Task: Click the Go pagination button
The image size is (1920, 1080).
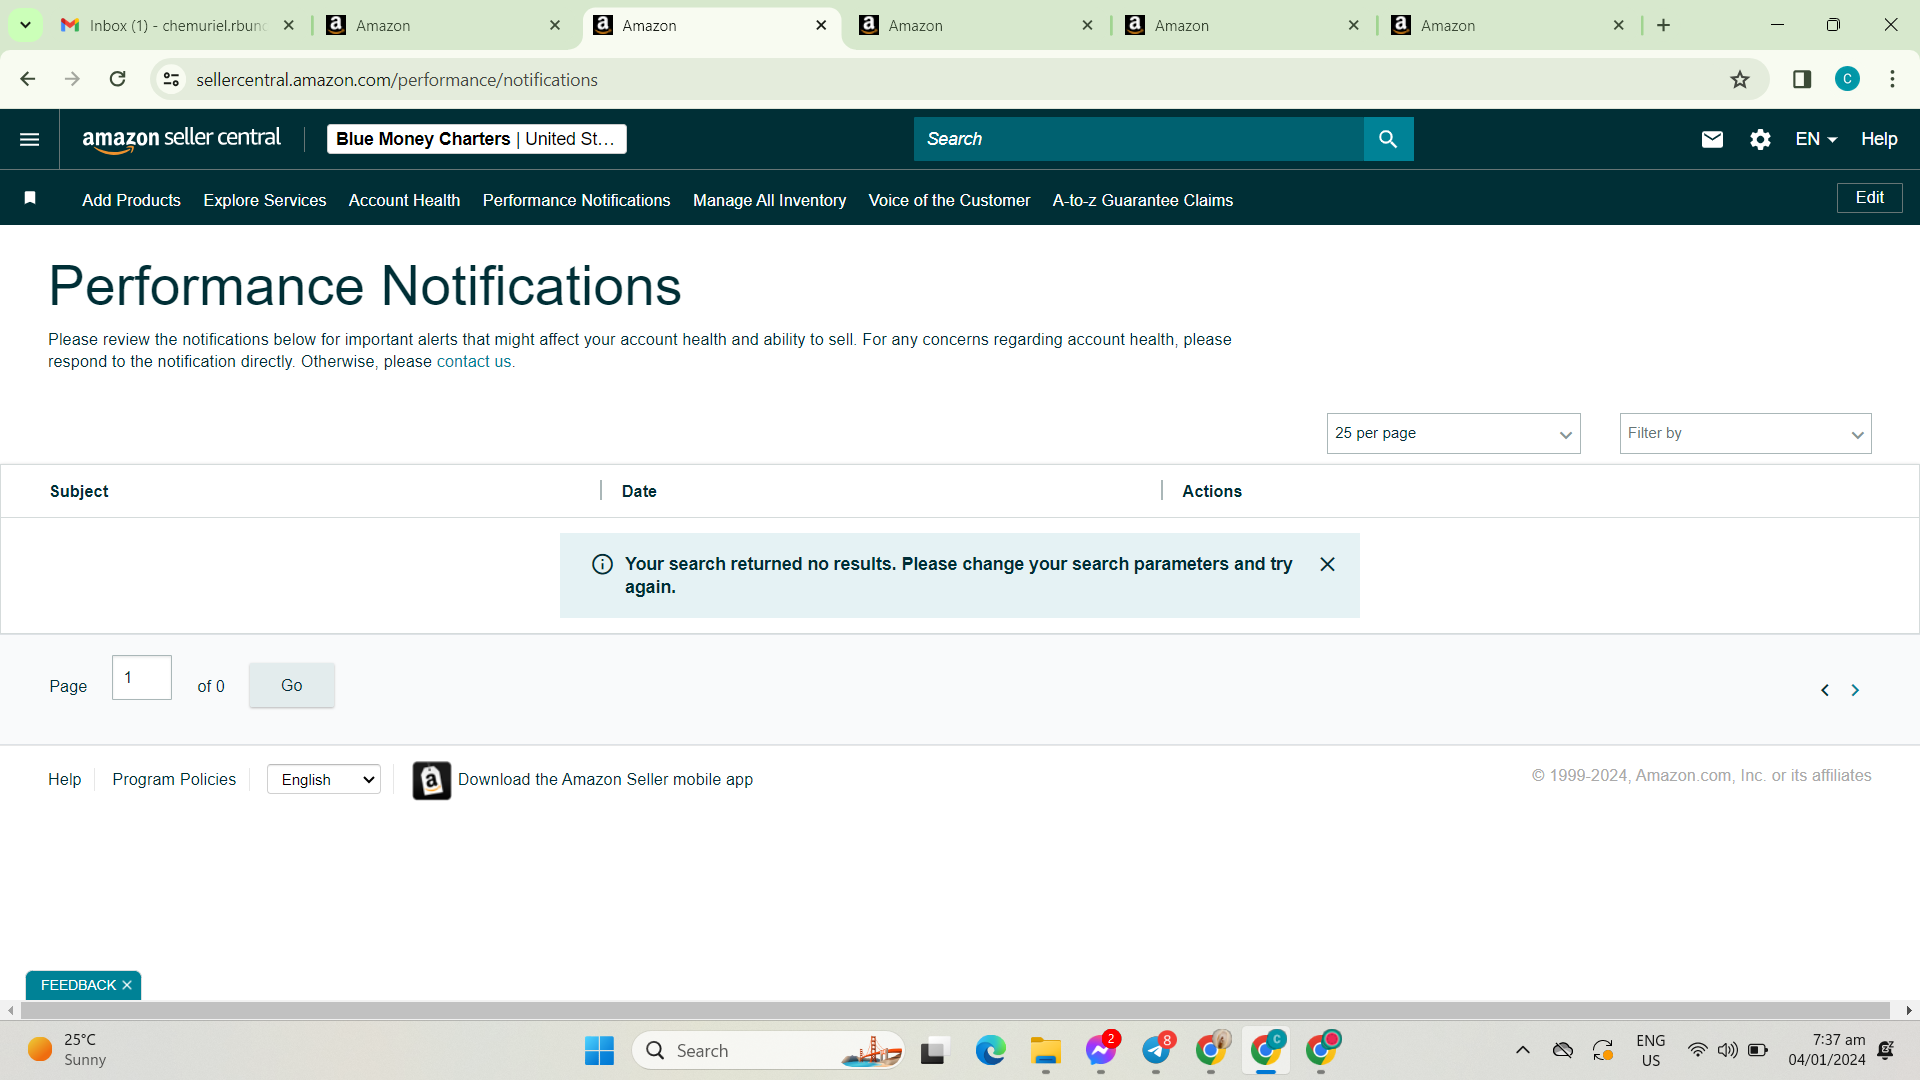Action: (x=291, y=685)
